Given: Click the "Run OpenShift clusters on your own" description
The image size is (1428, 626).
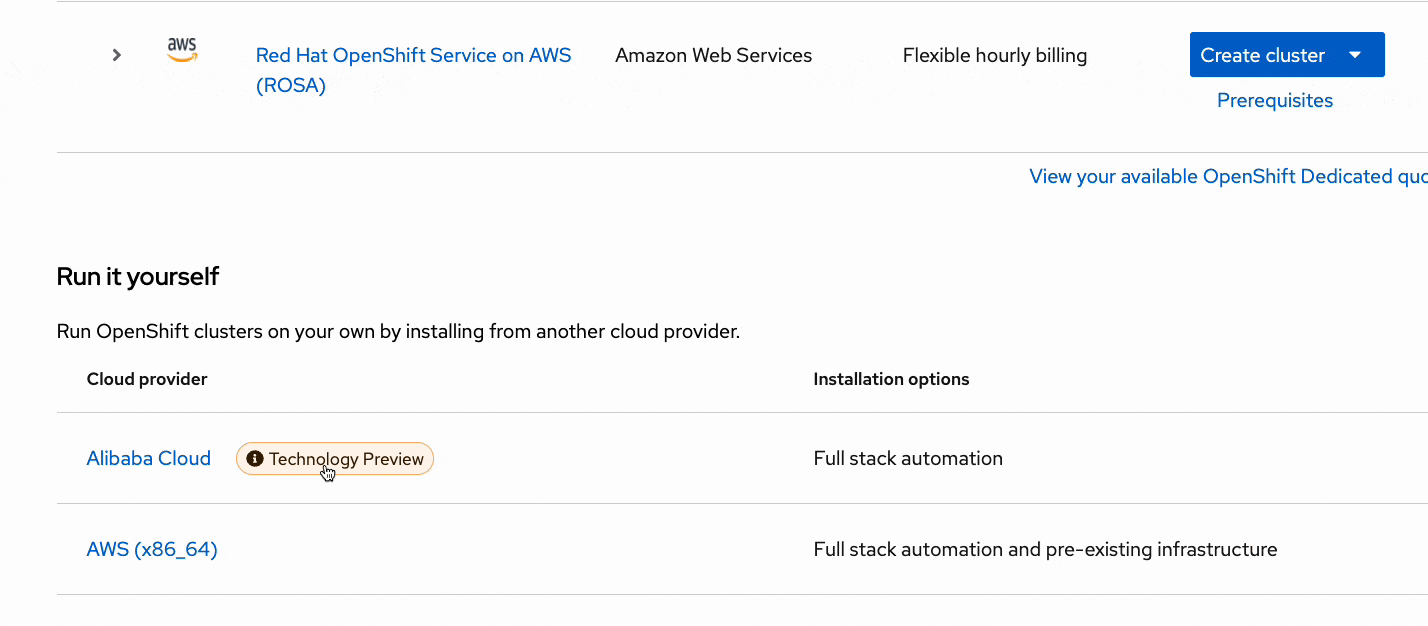Looking at the screenshot, I should coord(398,331).
